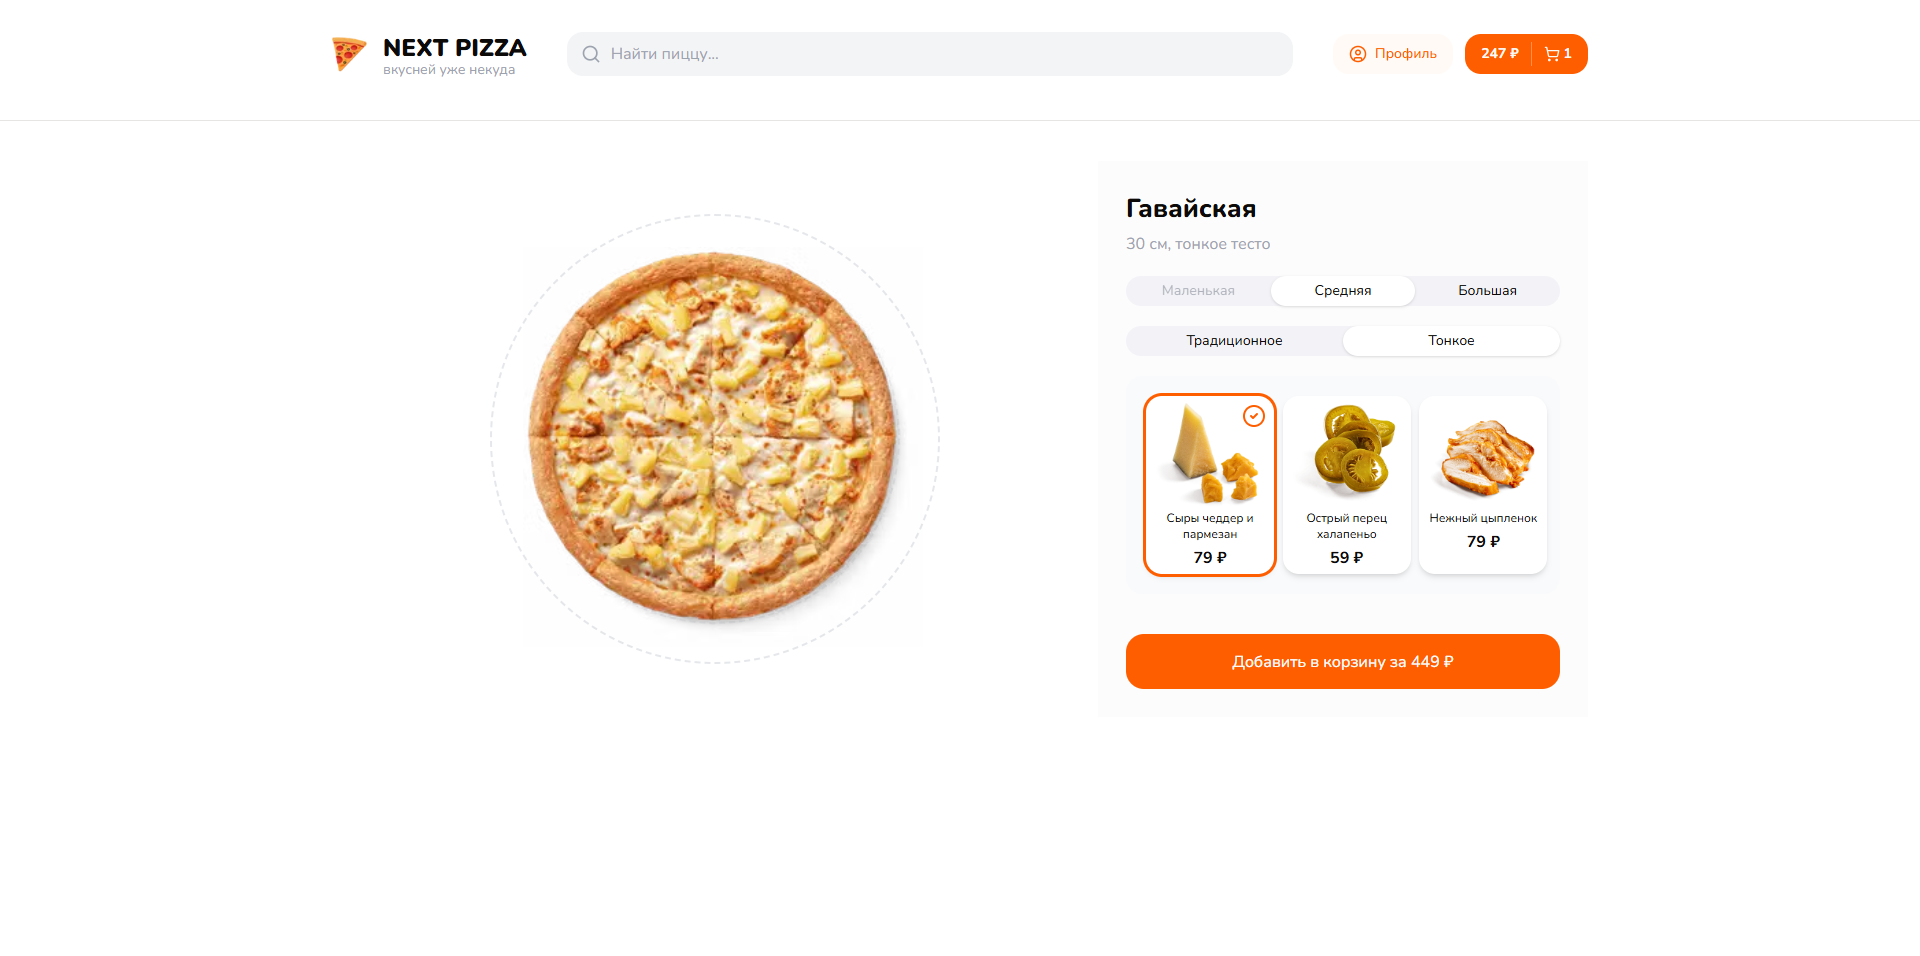
Task: Deselect the Сыры чеддер и пармезан topping
Action: (x=1209, y=485)
